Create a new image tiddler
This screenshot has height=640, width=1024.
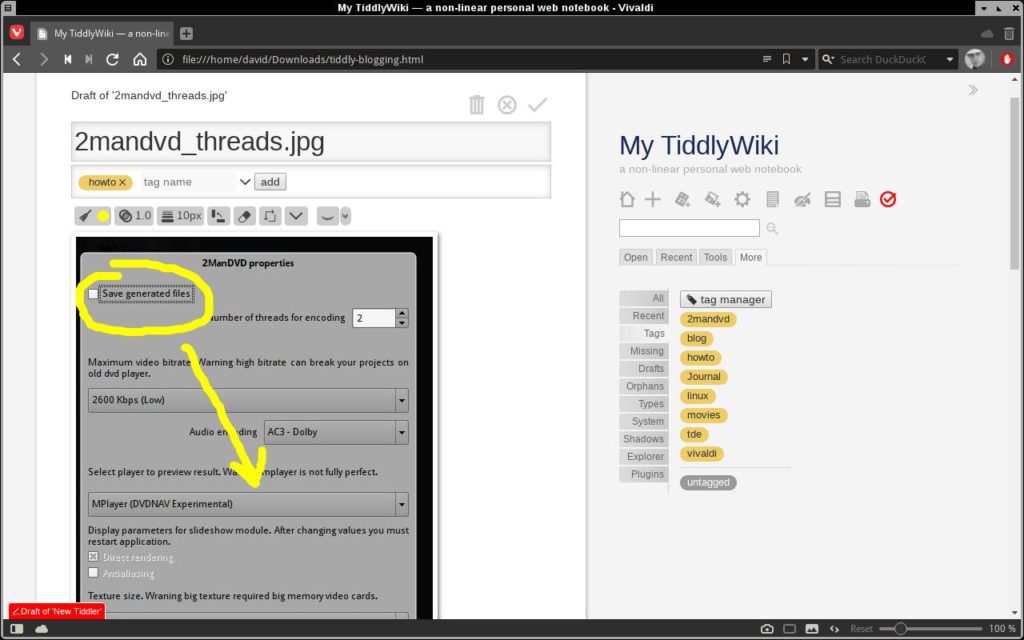click(712, 199)
